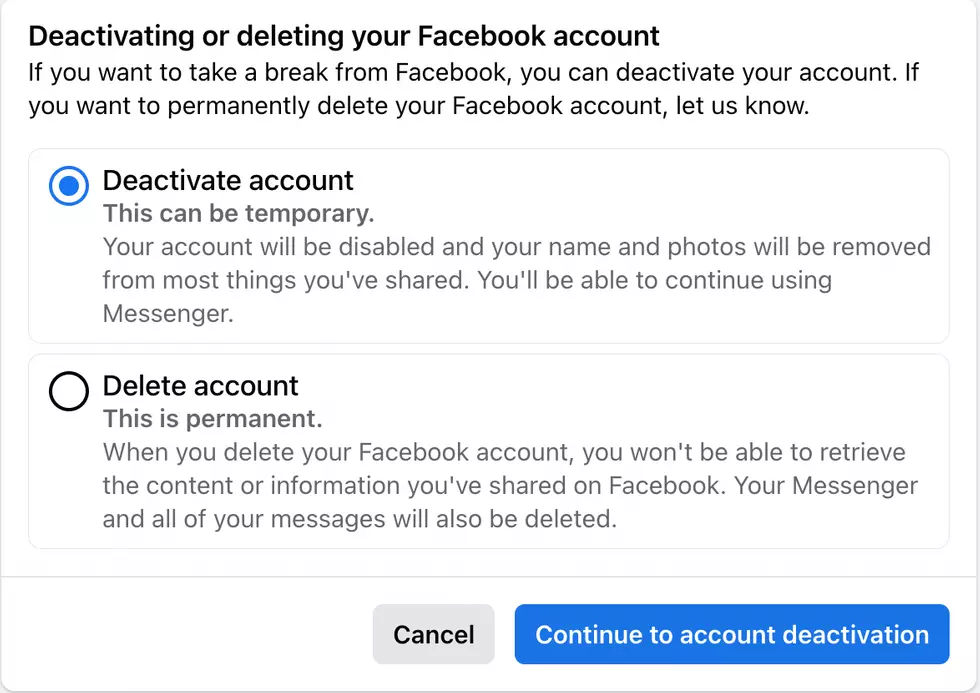This screenshot has height=693, width=980.
Task: Select the Deactivate account option card
Action: pos(490,245)
